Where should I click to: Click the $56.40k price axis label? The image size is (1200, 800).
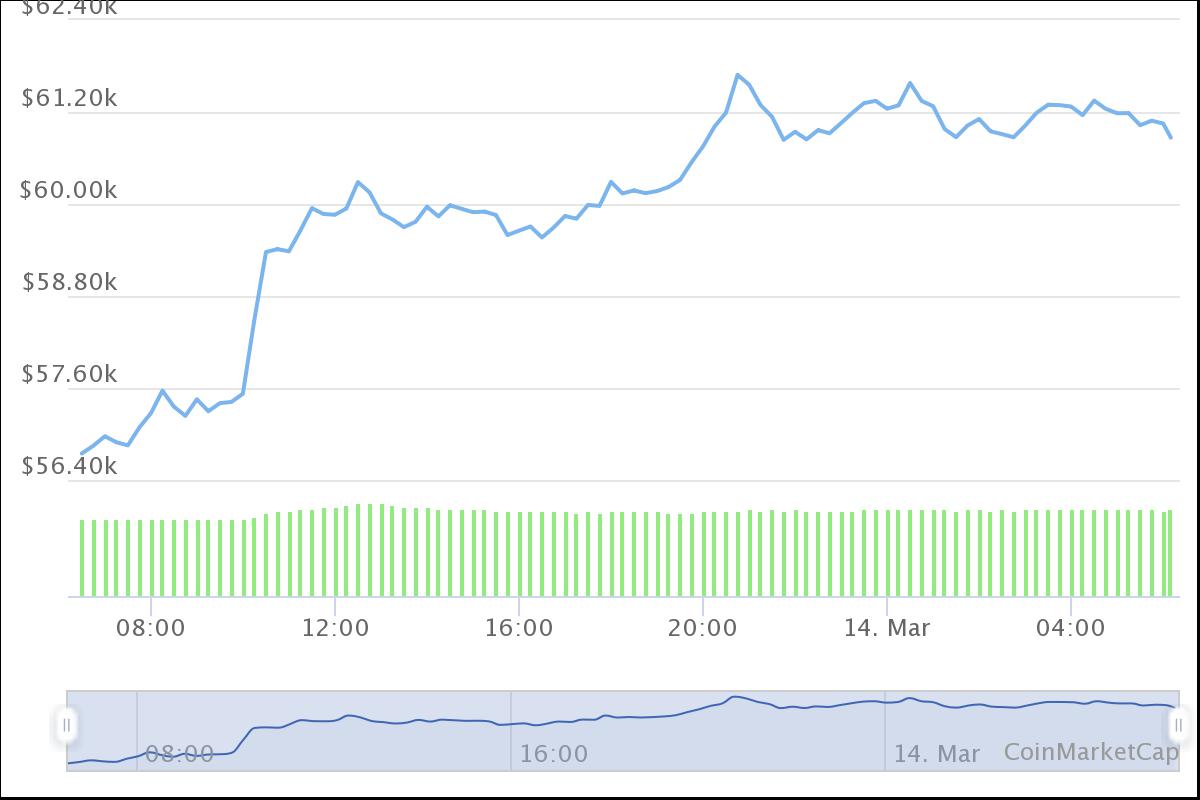(x=70, y=465)
